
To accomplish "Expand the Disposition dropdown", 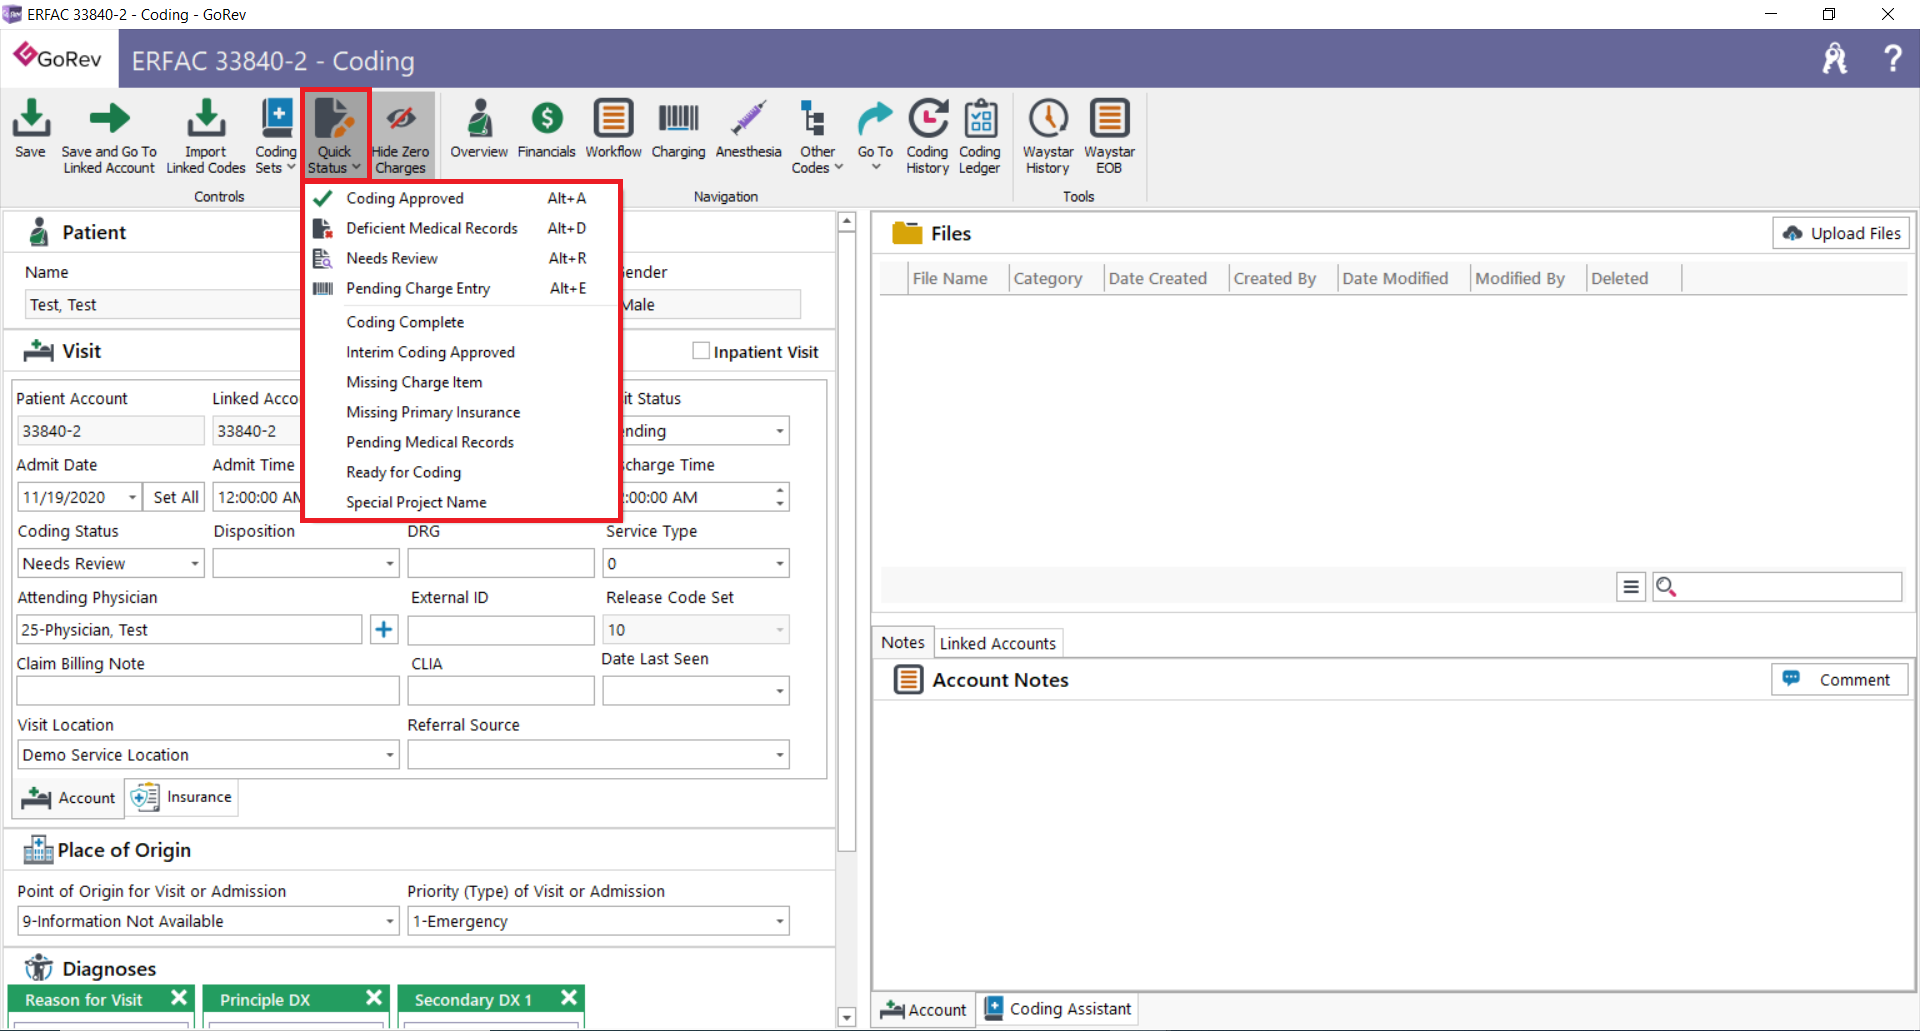I will pos(390,564).
